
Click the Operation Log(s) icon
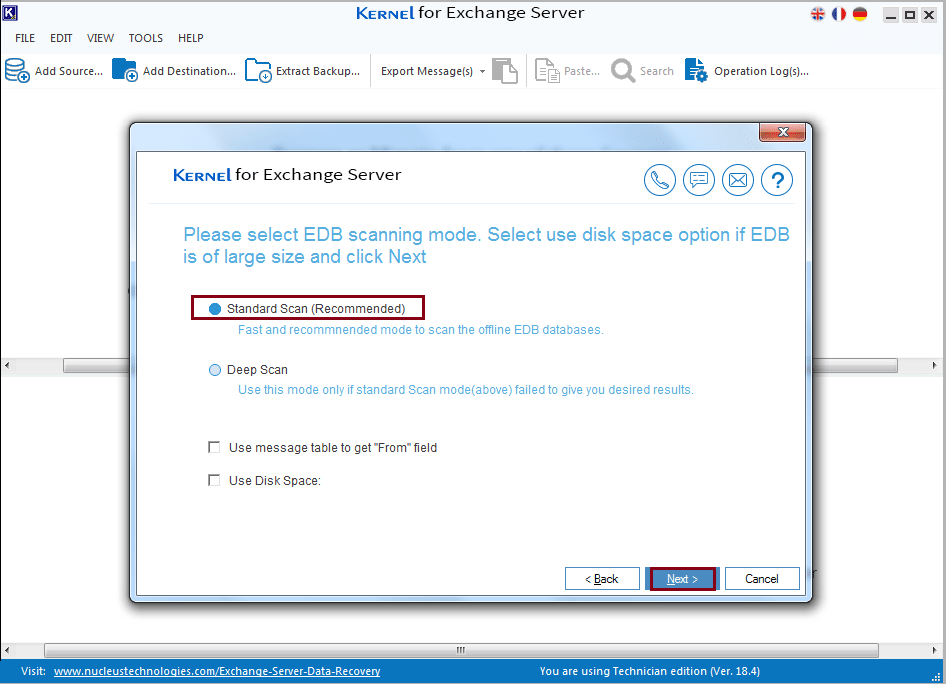tap(696, 71)
